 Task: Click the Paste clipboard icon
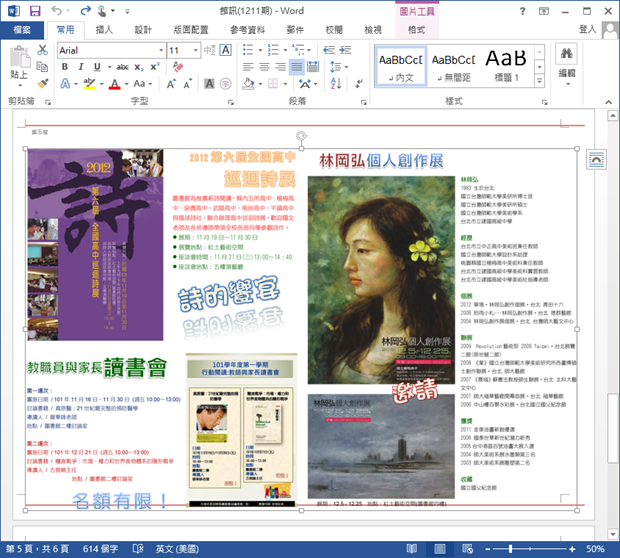click(x=19, y=57)
